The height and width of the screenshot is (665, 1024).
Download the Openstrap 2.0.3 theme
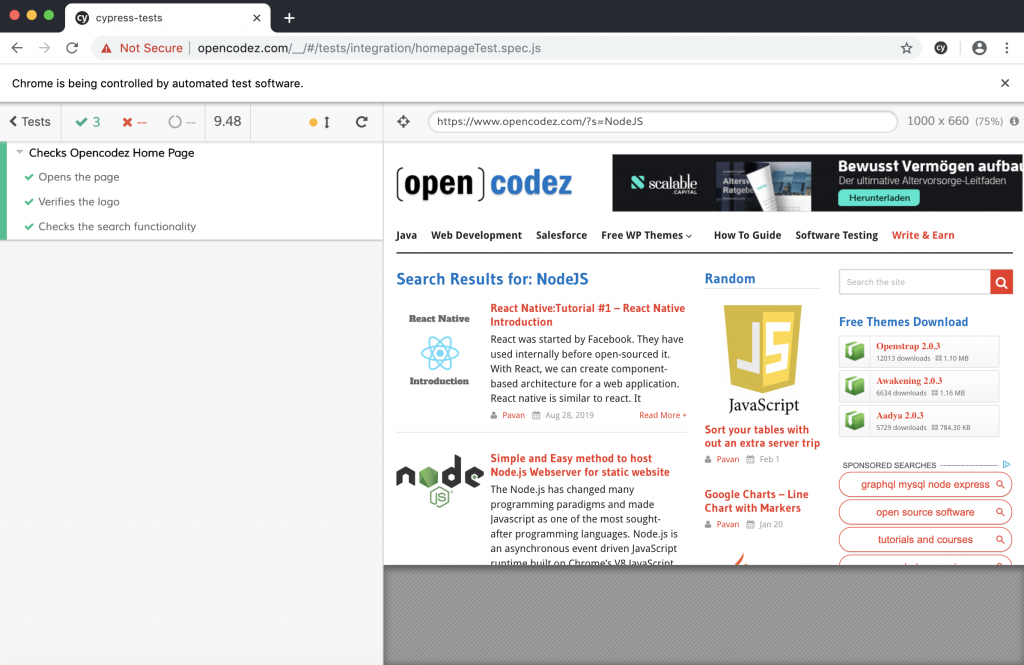click(908, 346)
